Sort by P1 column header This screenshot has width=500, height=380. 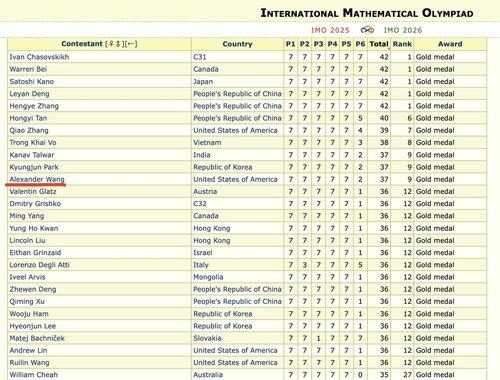pos(290,44)
